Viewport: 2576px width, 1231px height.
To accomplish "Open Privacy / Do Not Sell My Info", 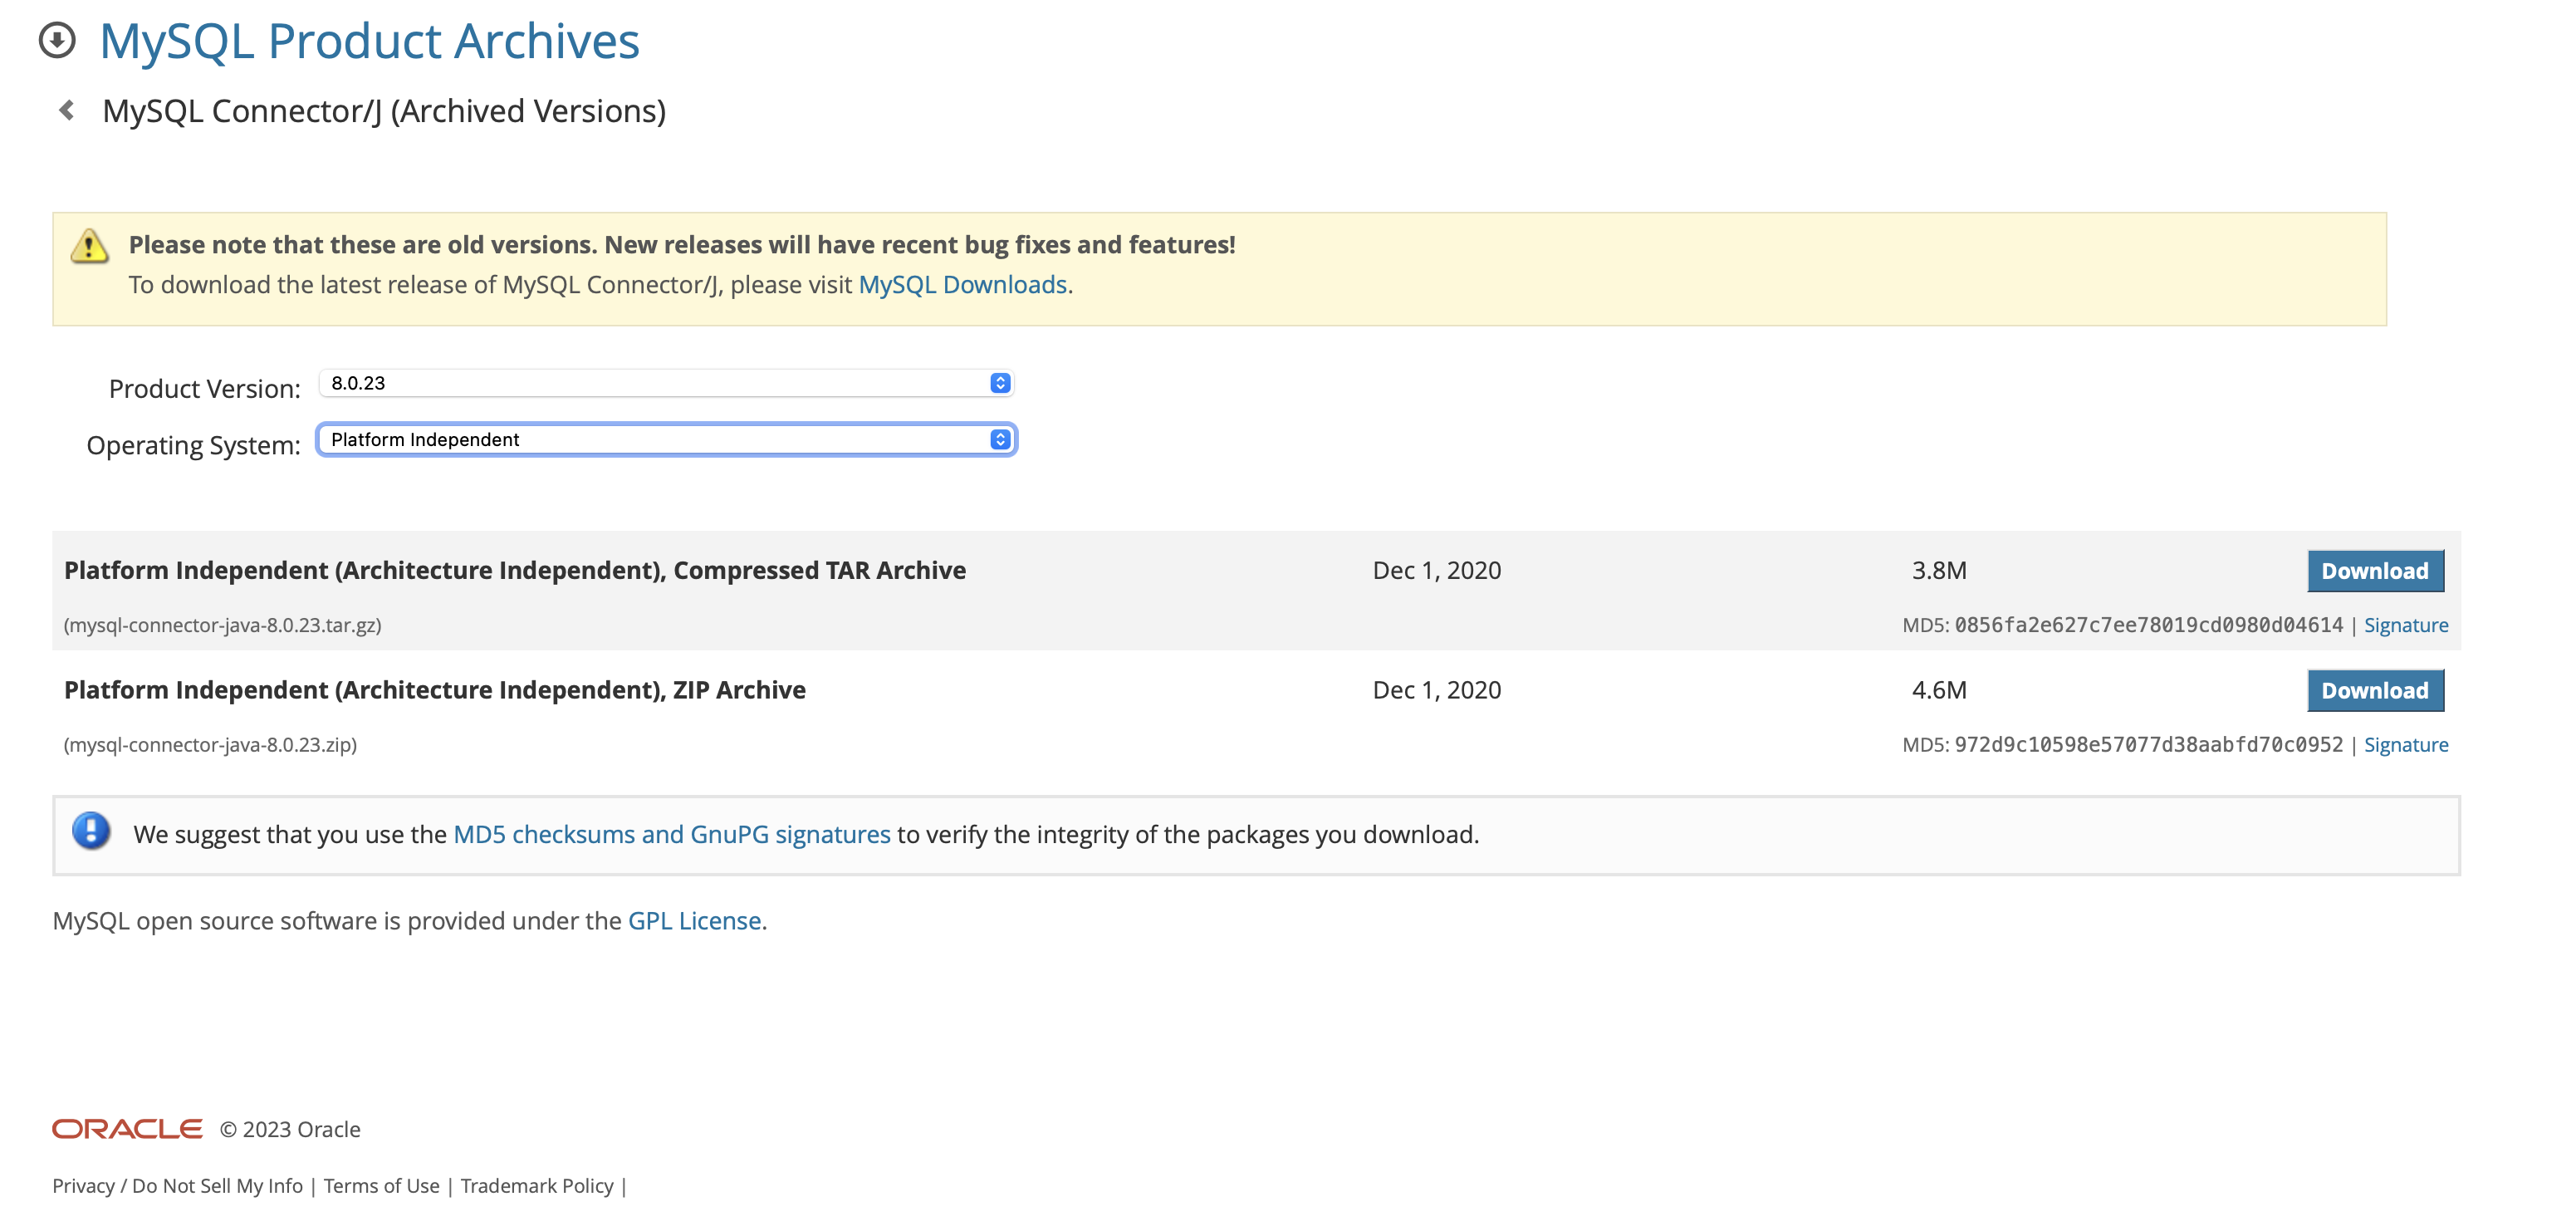I will 177,1186.
